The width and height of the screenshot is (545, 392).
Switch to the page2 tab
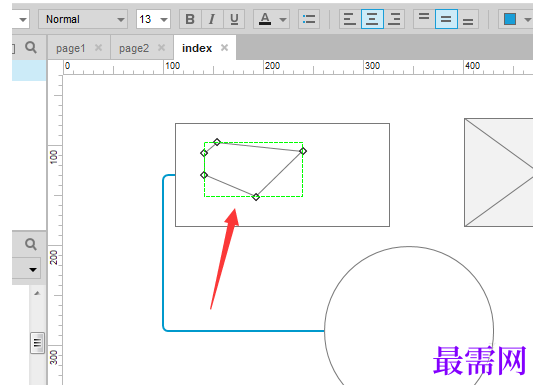click(134, 48)
